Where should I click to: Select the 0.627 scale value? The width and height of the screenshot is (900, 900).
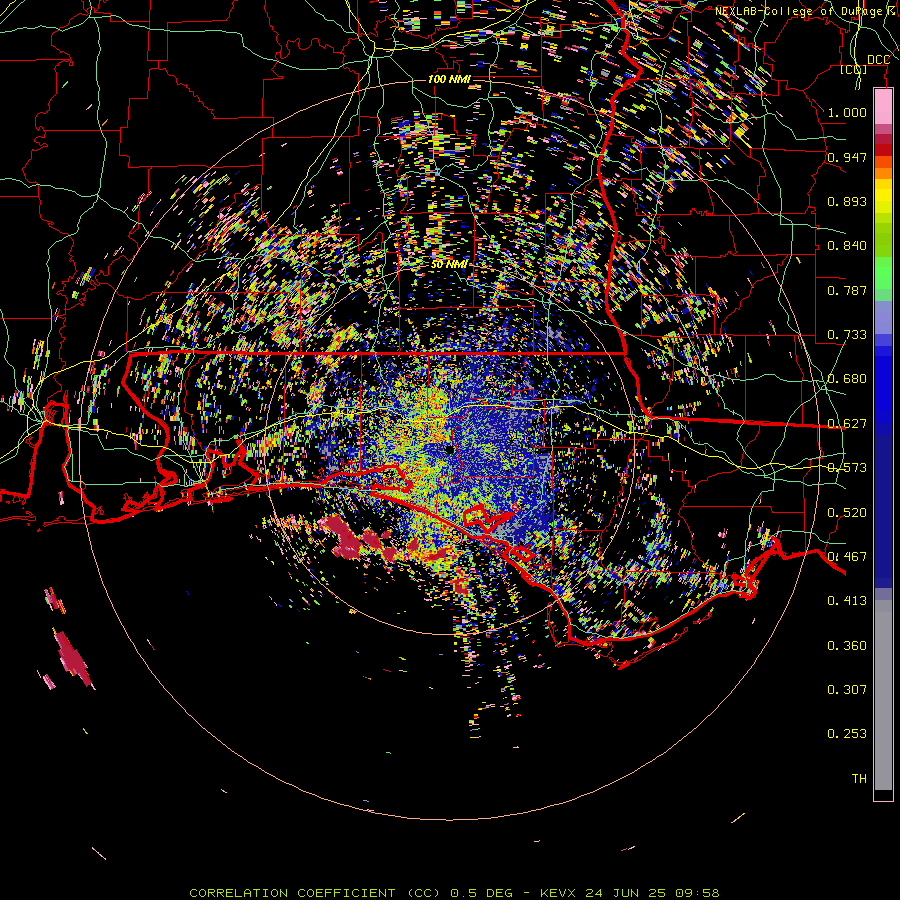coord(847,423)
